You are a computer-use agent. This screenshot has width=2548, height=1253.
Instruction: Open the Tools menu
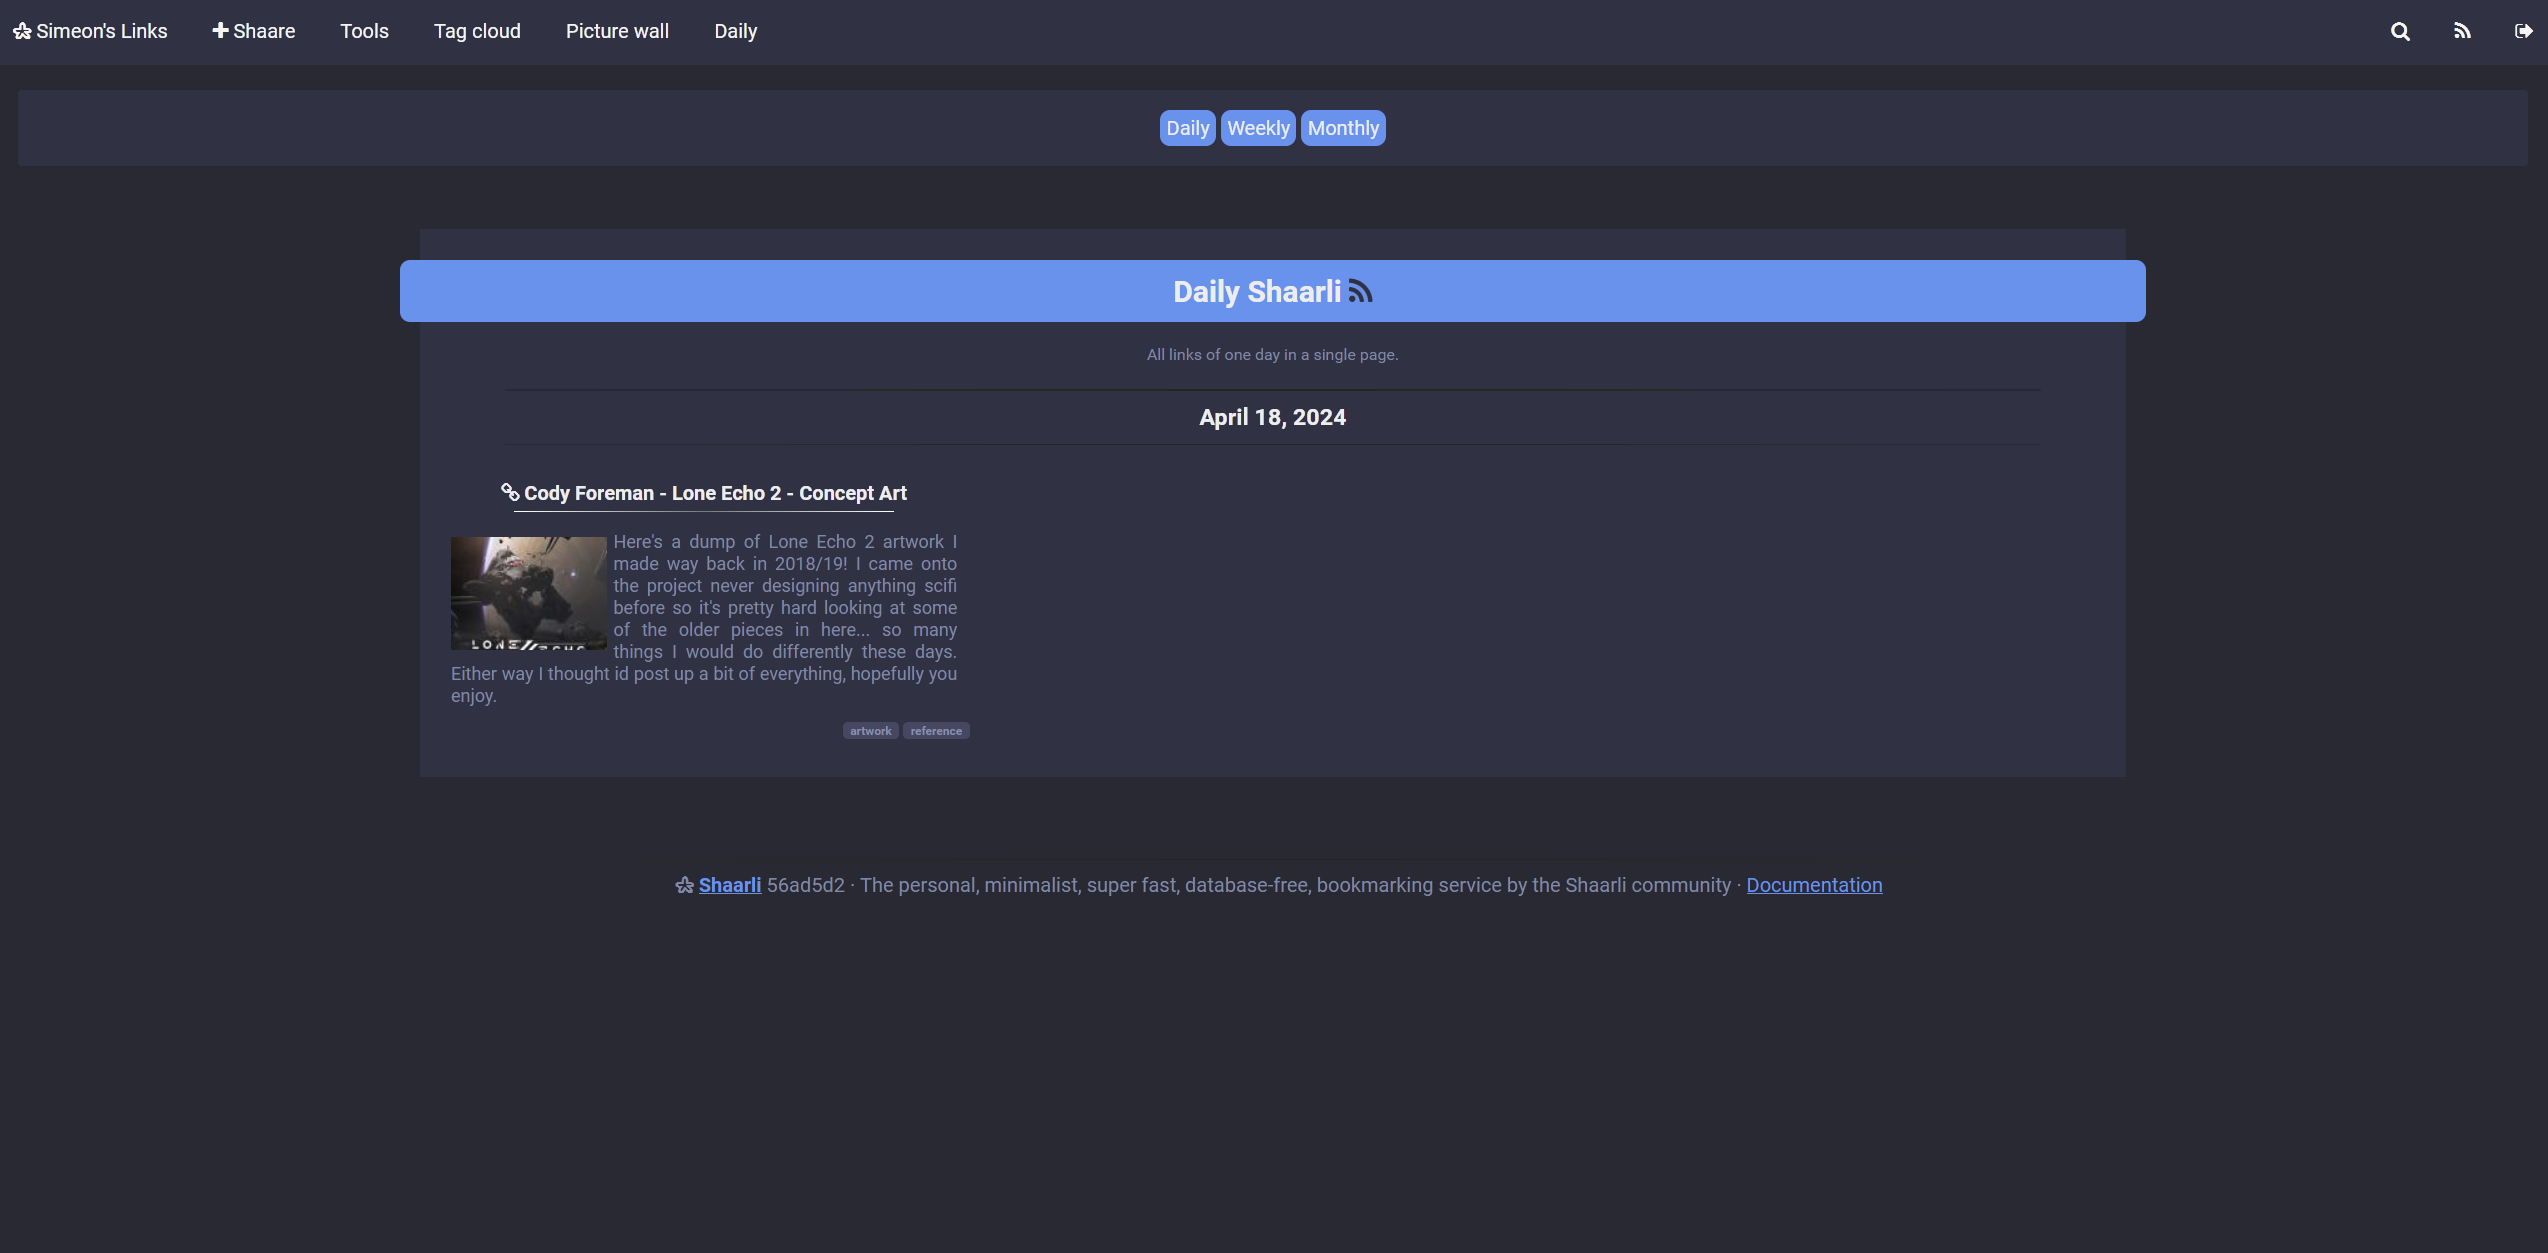pyautogui.click(x=364, y=32)
